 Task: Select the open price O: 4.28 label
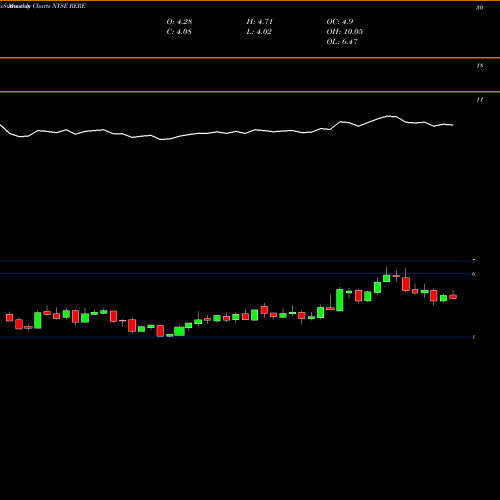tap(179, 22)
